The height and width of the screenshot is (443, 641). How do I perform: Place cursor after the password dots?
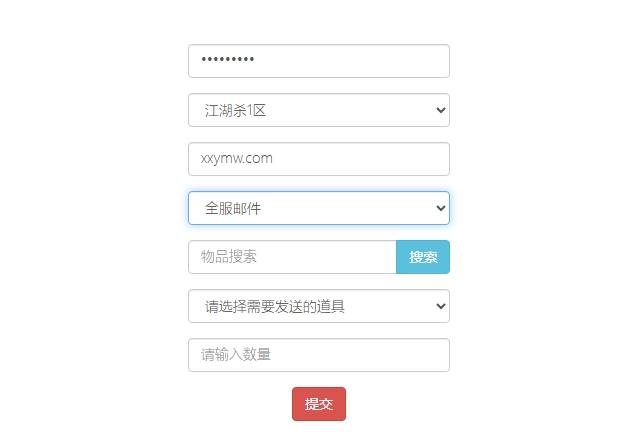click(x=256, y=60)
